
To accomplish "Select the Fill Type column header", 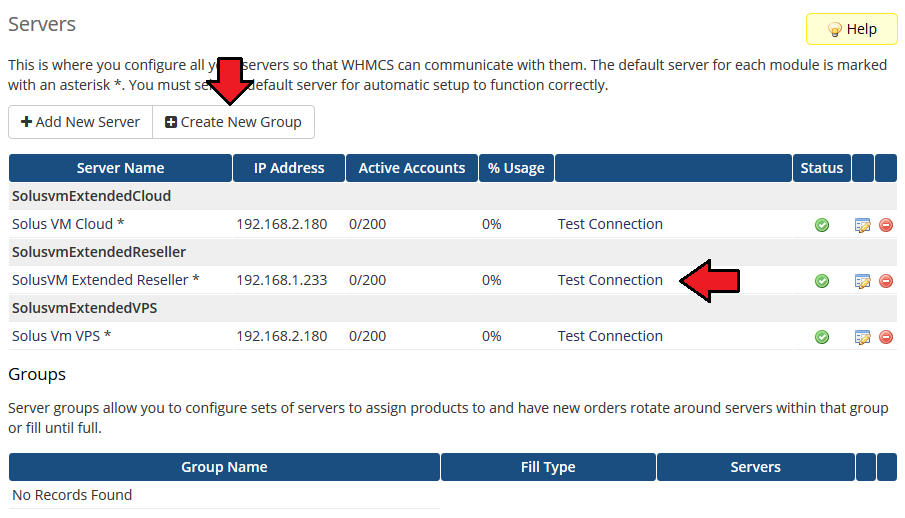I will coord(548,467).
